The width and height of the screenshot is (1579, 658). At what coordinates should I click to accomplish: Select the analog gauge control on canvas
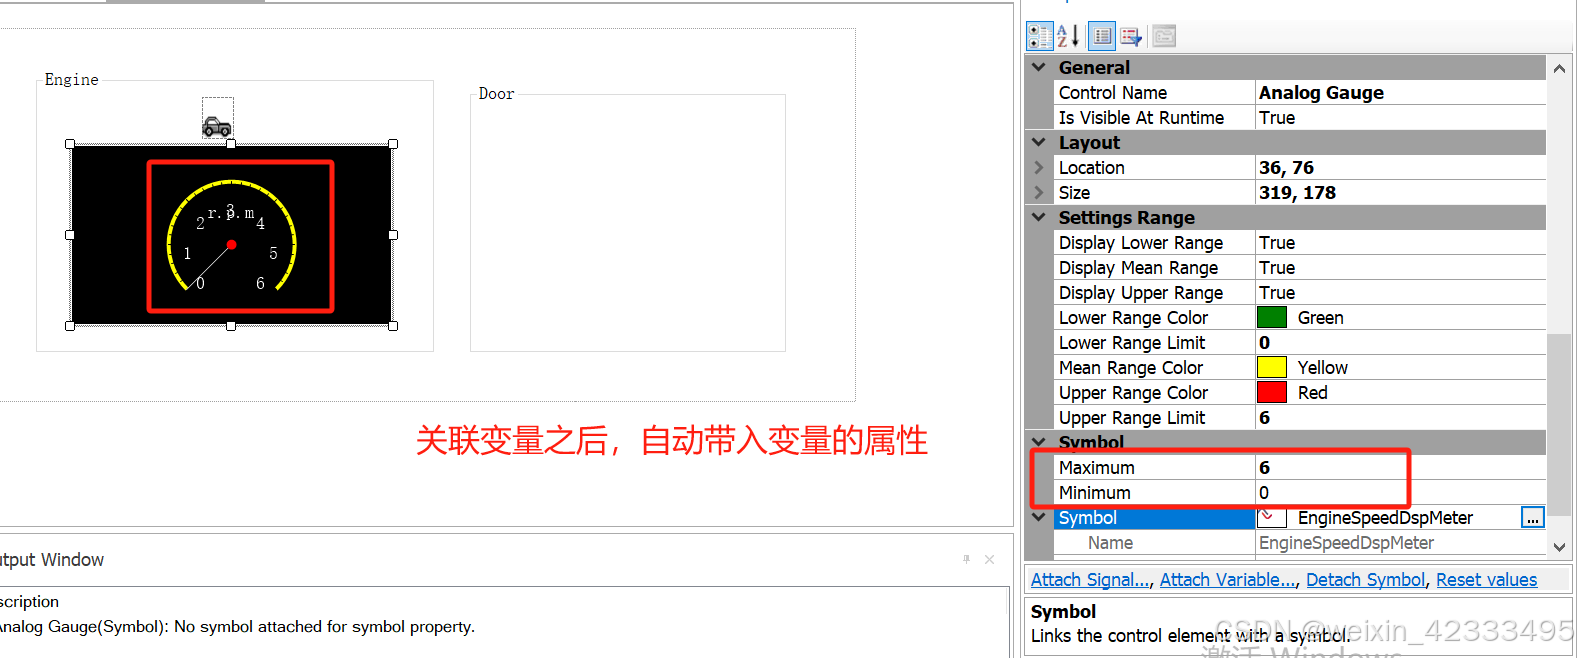point(231,234)
